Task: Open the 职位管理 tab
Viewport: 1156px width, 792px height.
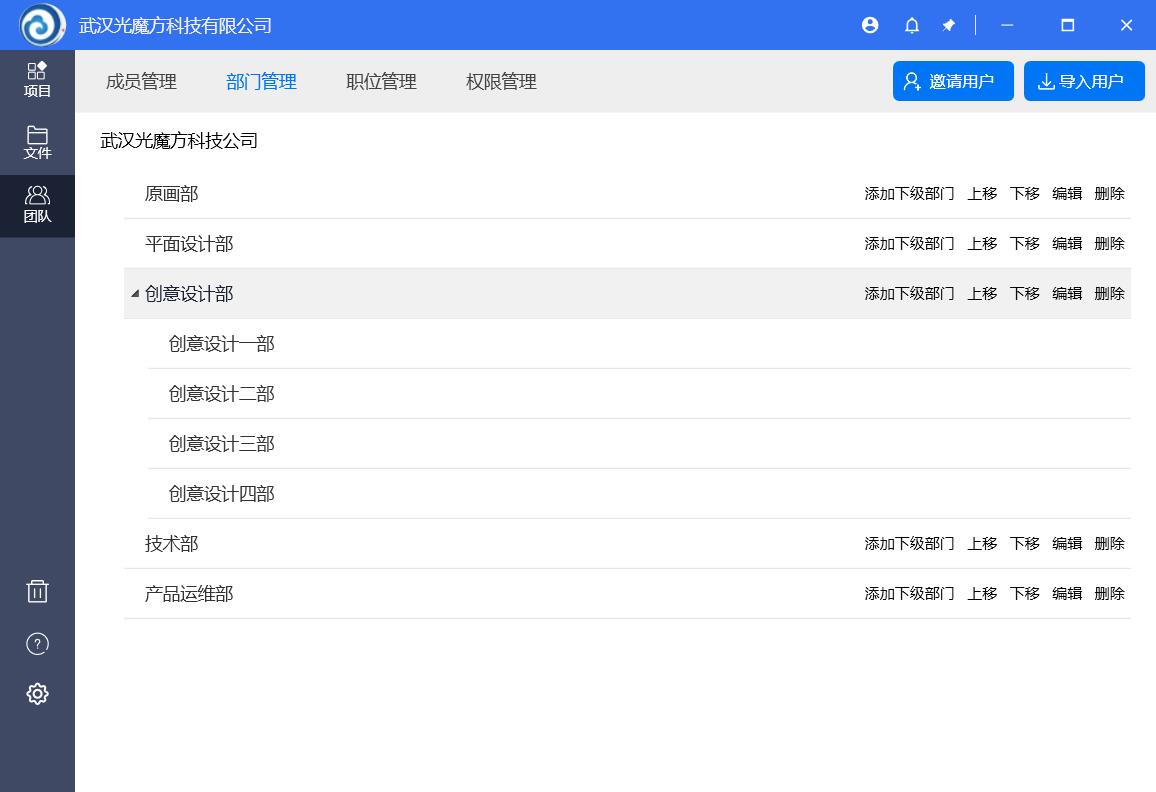Action: [381, 82]
